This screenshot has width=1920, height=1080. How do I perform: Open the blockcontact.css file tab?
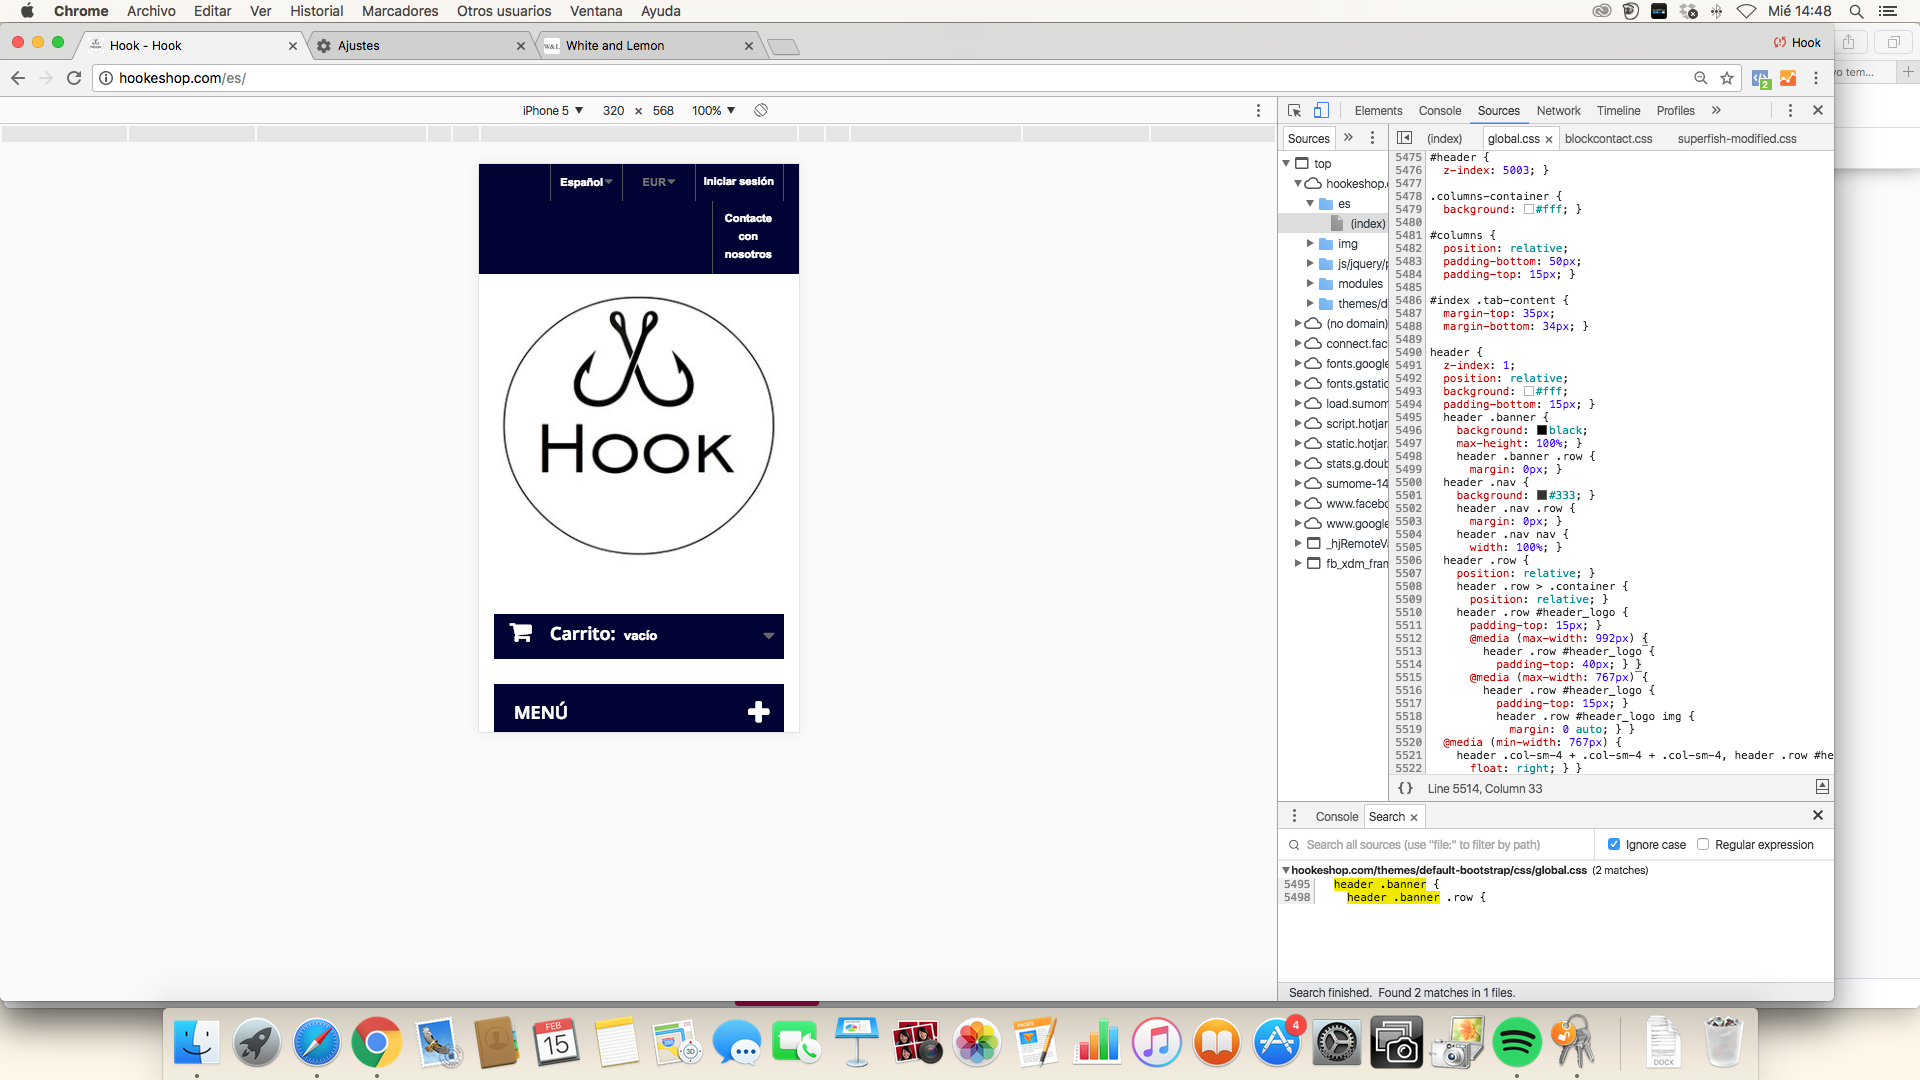1608,139
